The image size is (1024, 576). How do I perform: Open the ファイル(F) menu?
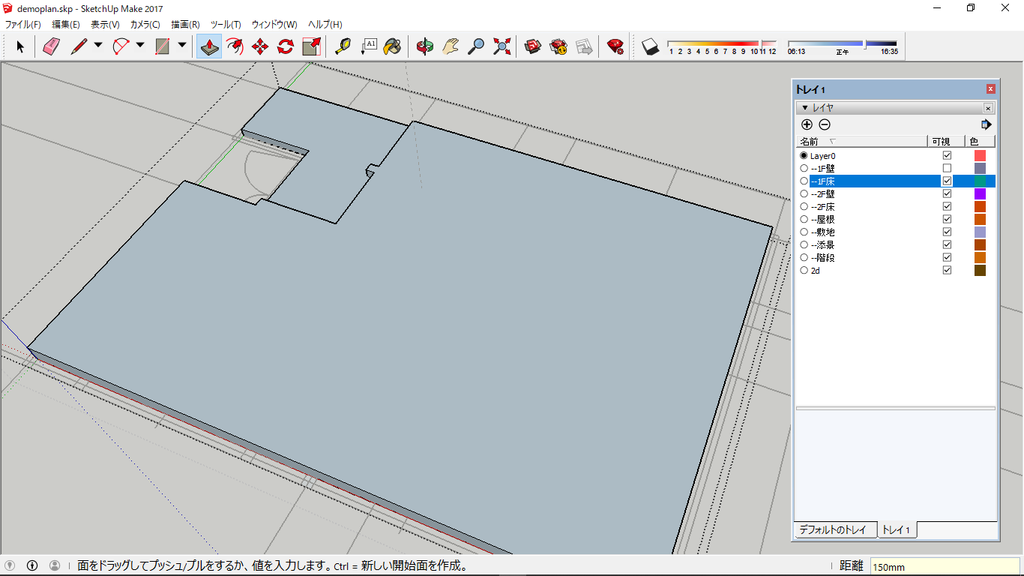[23, 24]
